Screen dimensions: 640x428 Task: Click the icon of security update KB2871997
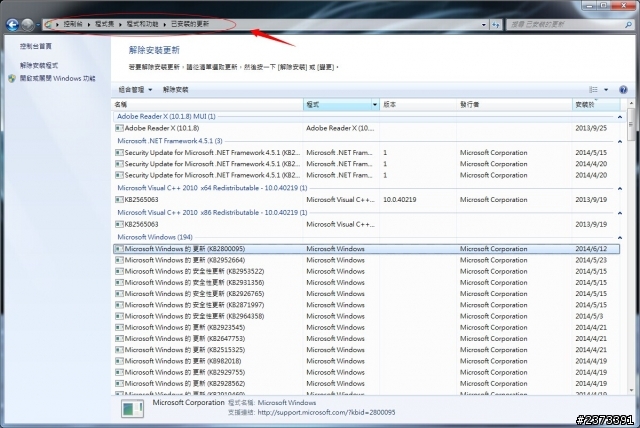119,305
